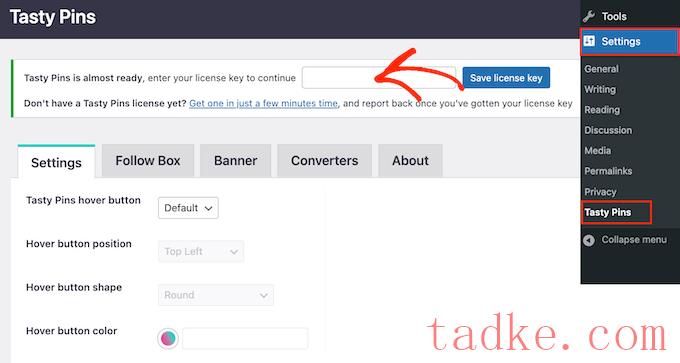Viewport: 680px width, 363px height.
Task: Open the Discussion settings page
Action: (608, 130)
